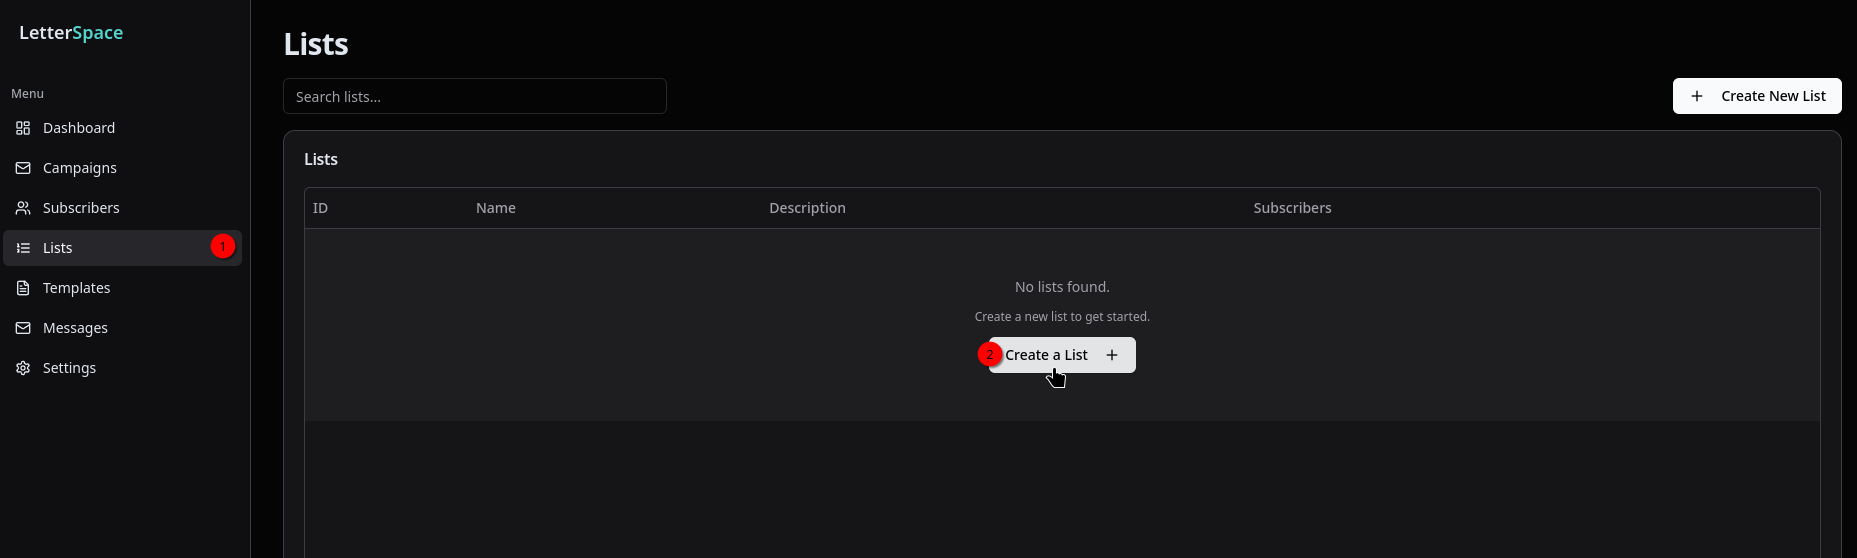Click the Lists bullet icon in sidebar
The image size is (1857, 558).
coord(23,248)
